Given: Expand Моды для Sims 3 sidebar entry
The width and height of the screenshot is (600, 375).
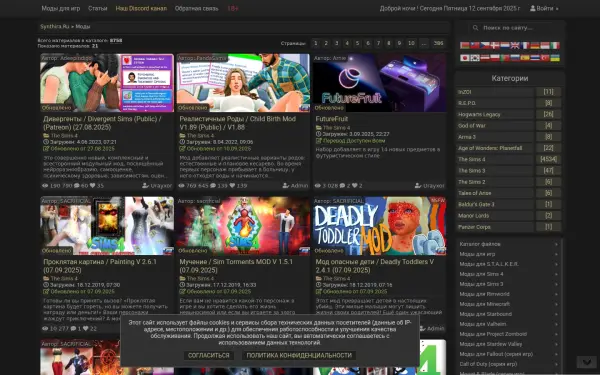Looking at the screenshot, I should 509,284.
